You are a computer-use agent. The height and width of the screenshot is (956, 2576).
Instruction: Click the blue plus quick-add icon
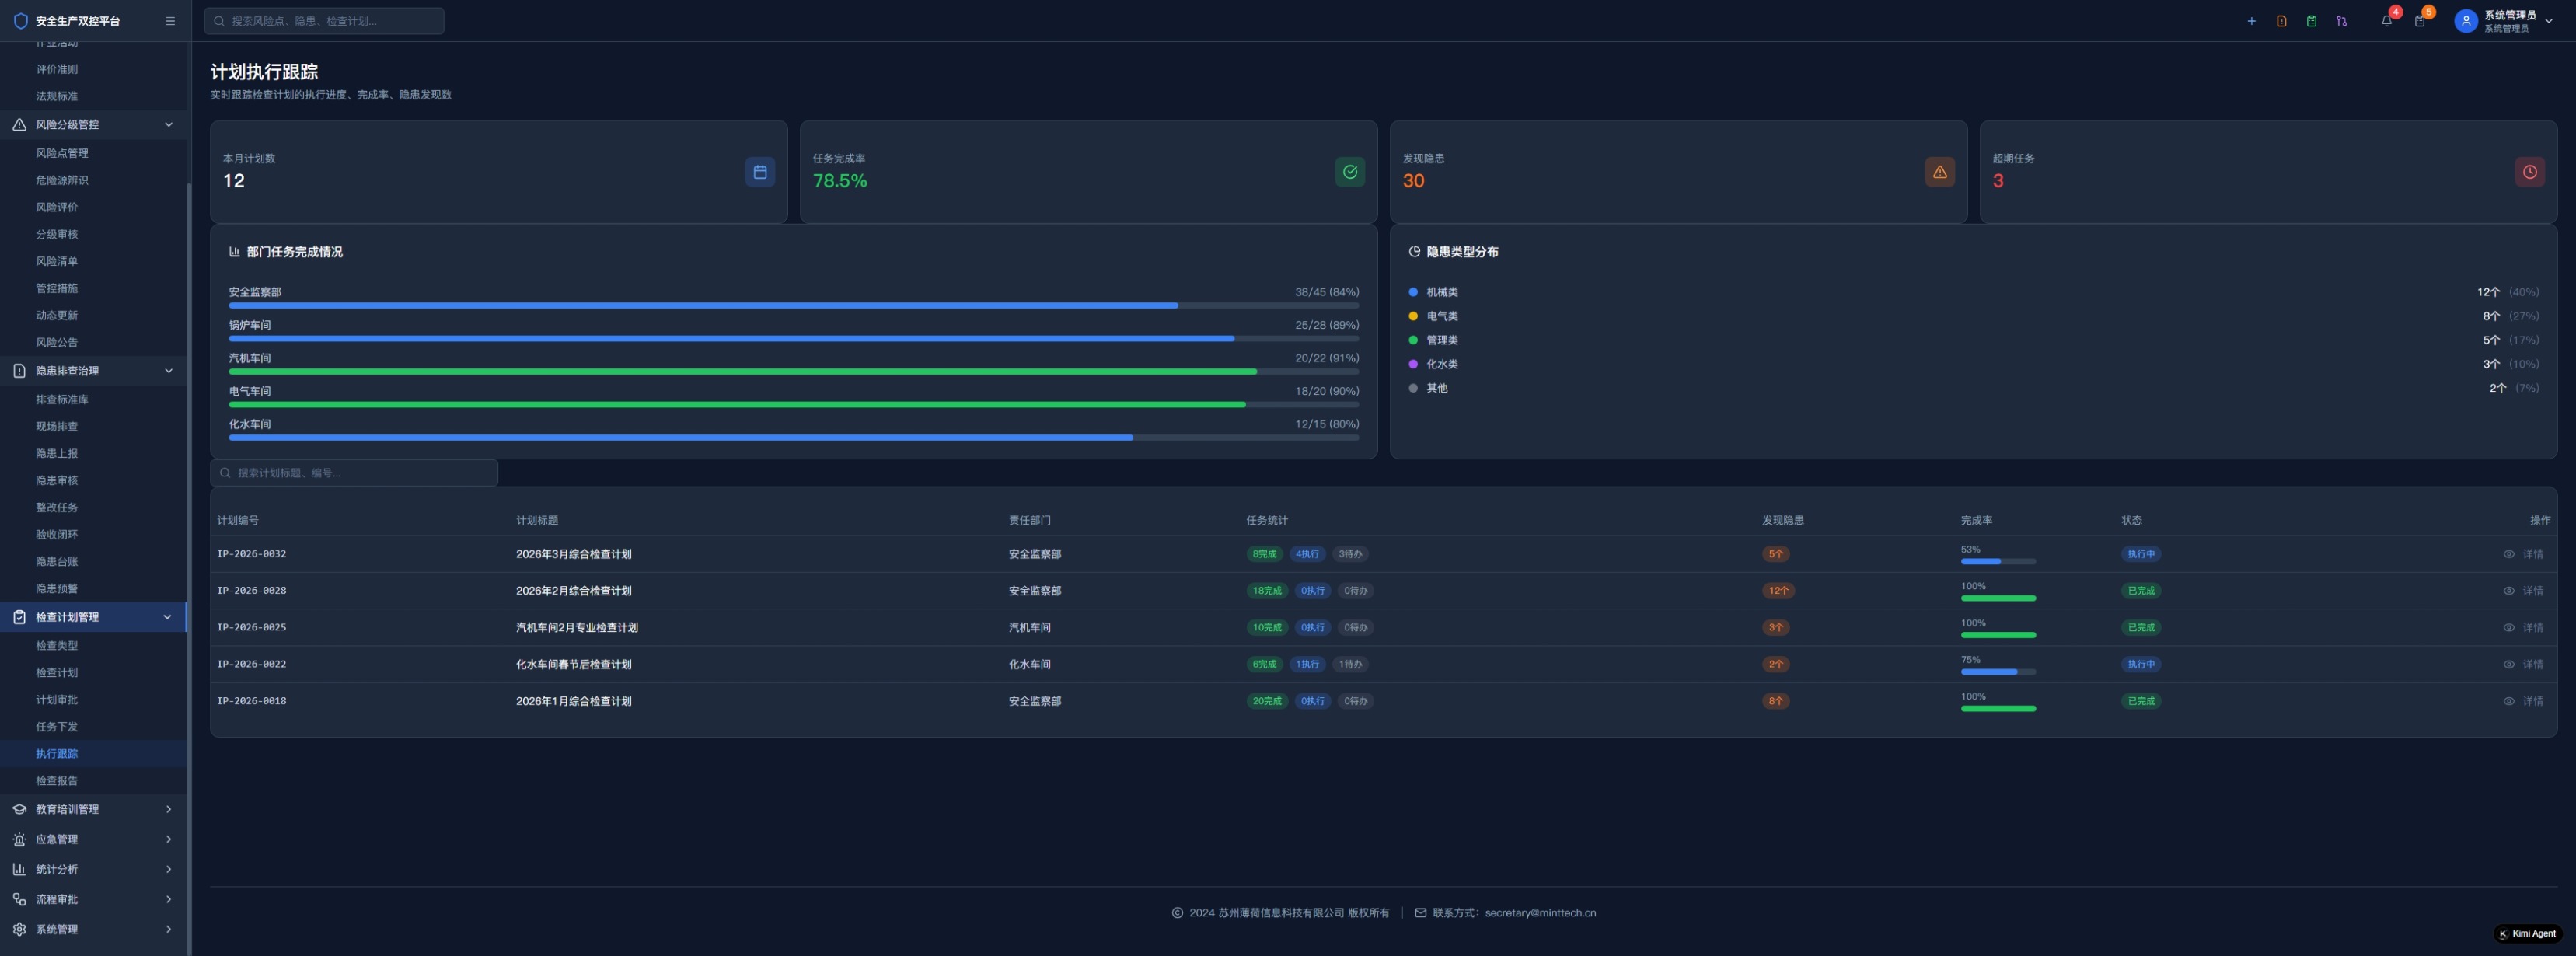click(x=2251, y=21)
